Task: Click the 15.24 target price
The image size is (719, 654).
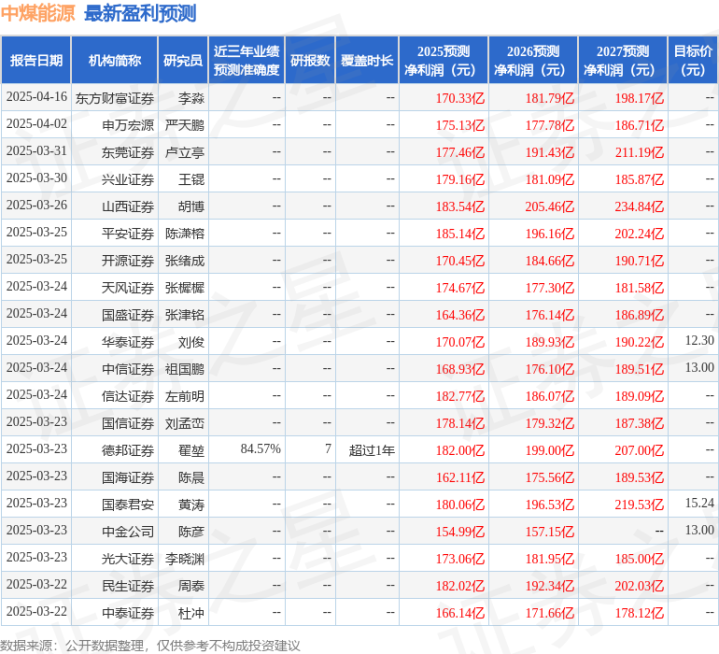Action: point(700,503)
